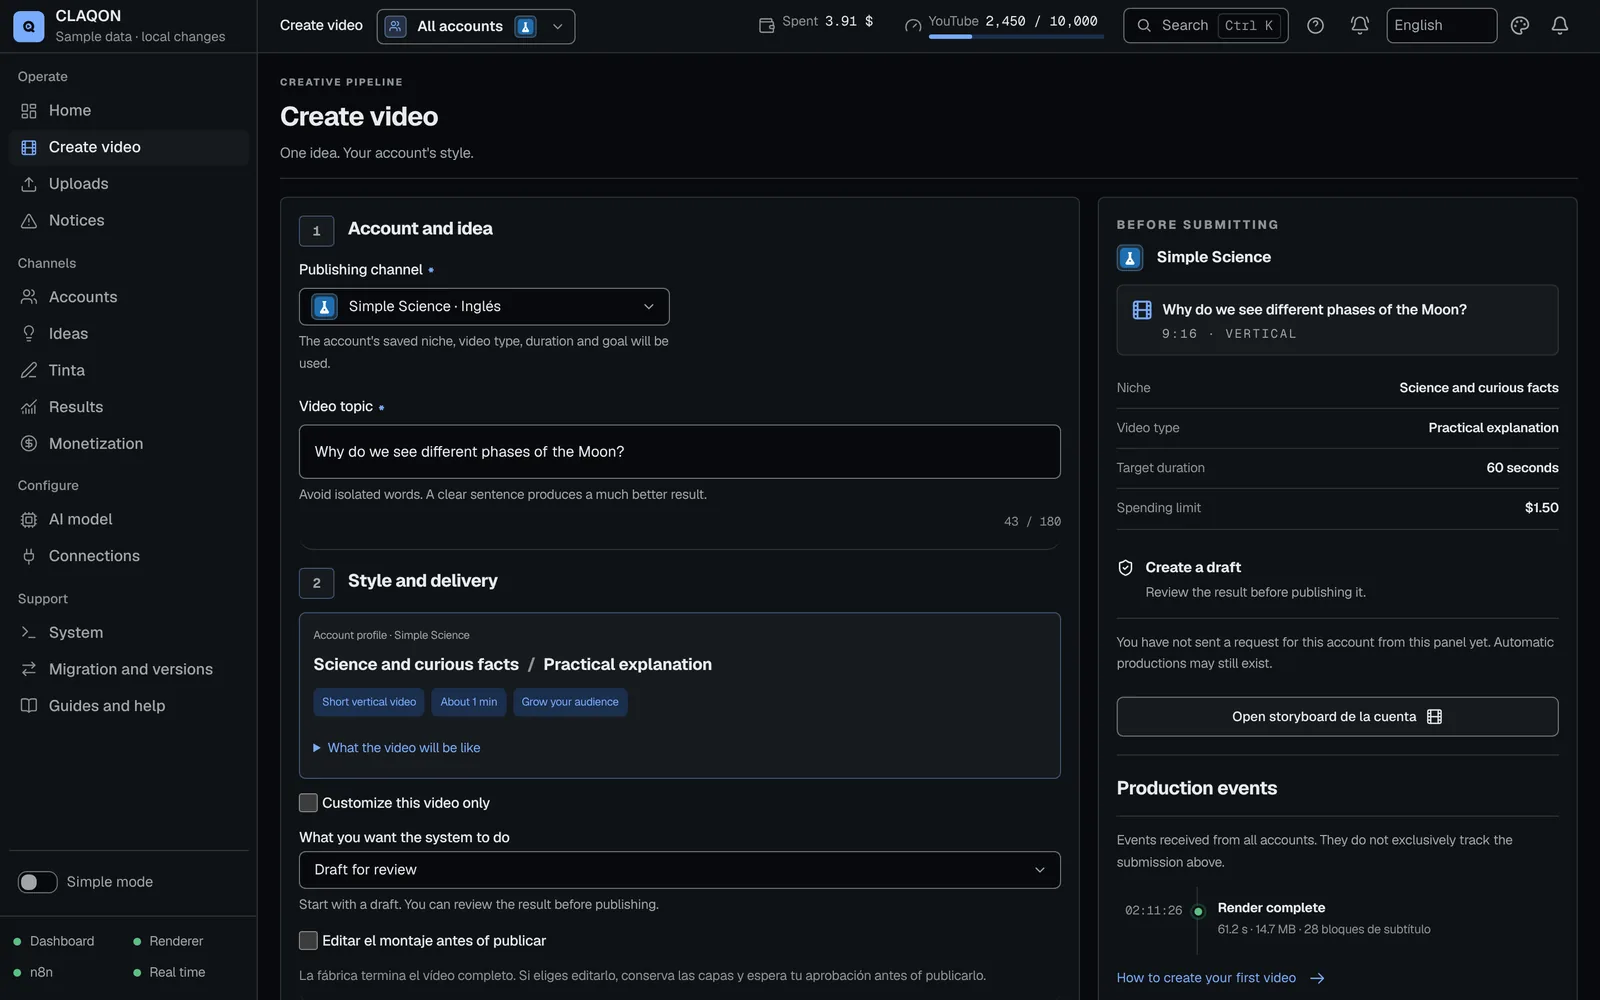Screen dimensions: 1600x1000
Task: Toggle the Simple mode switch
Action: (38, 882)
